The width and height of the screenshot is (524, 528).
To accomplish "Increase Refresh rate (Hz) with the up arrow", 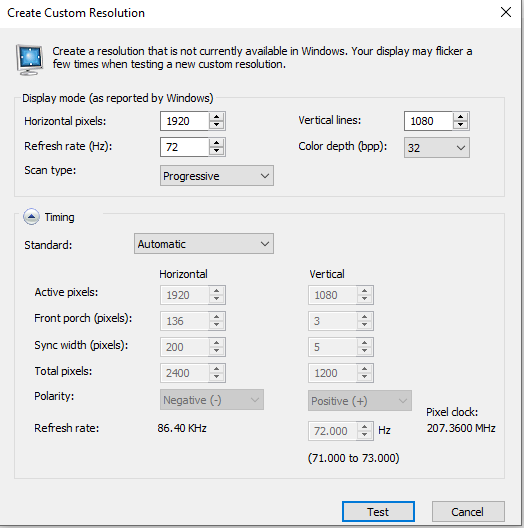I will tap(217, 143).
